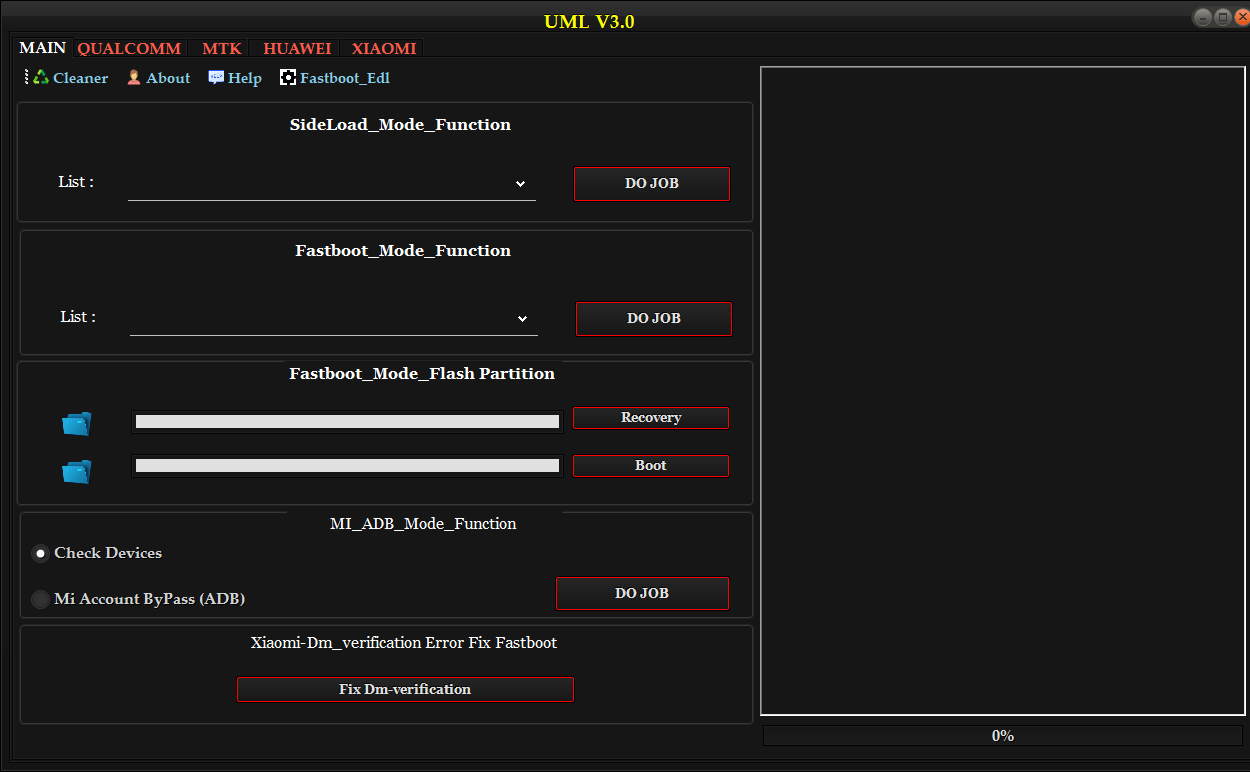Open the MTK tab

coord(221,47)
